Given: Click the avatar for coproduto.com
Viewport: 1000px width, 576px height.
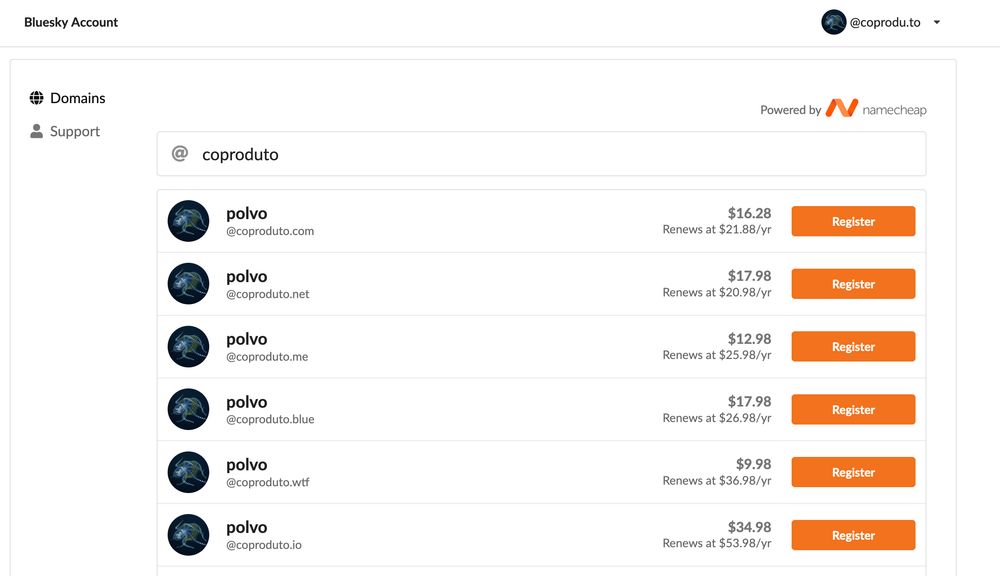Looking at the screenshot, I should (x=188, y=221).
